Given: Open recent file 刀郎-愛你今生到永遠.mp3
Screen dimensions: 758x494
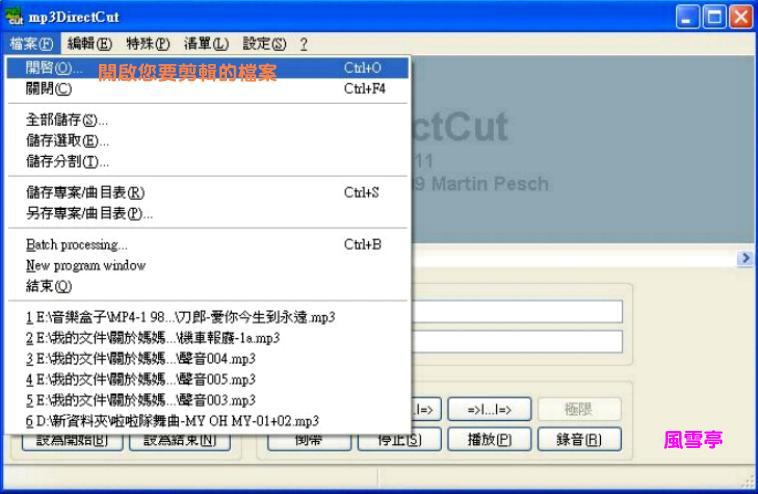Looking at the screenshot, I should (207, 317).
